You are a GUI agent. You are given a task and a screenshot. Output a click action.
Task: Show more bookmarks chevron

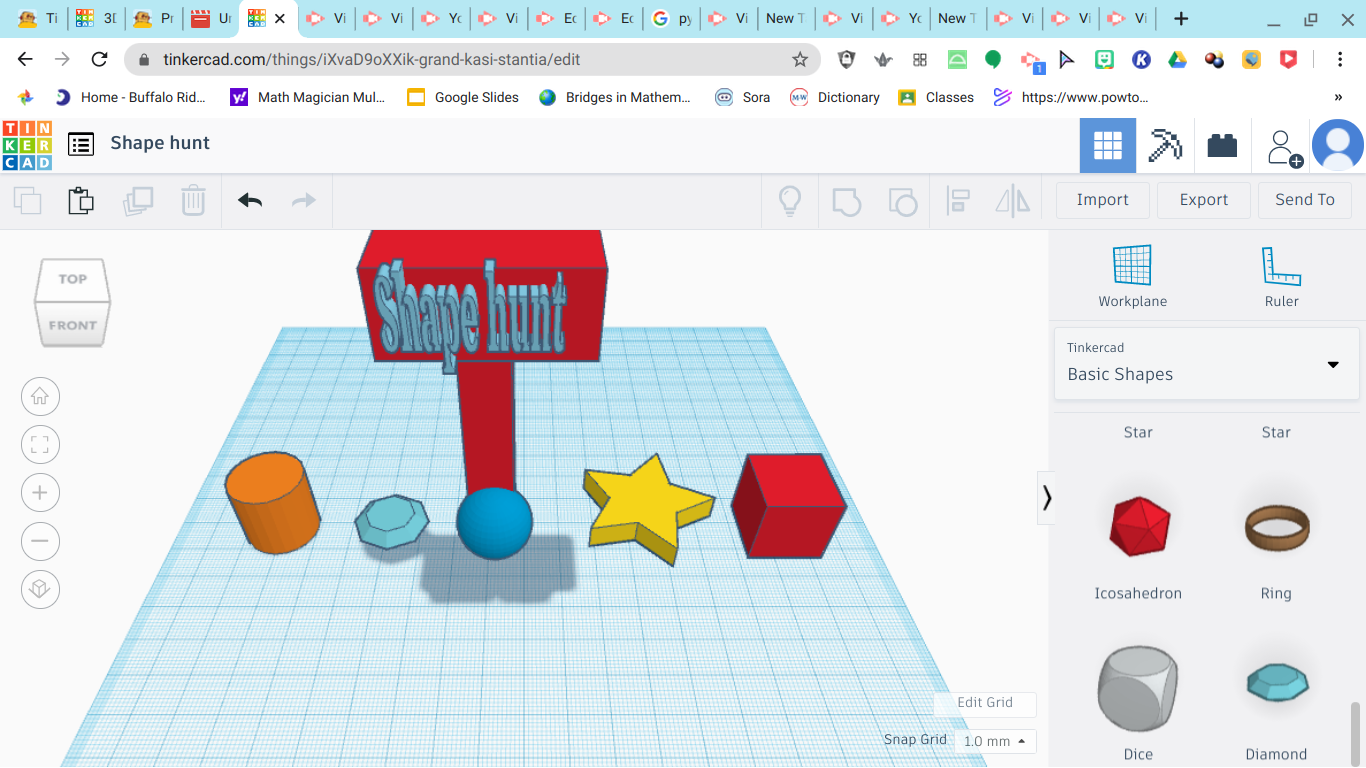pos(1338,97)
